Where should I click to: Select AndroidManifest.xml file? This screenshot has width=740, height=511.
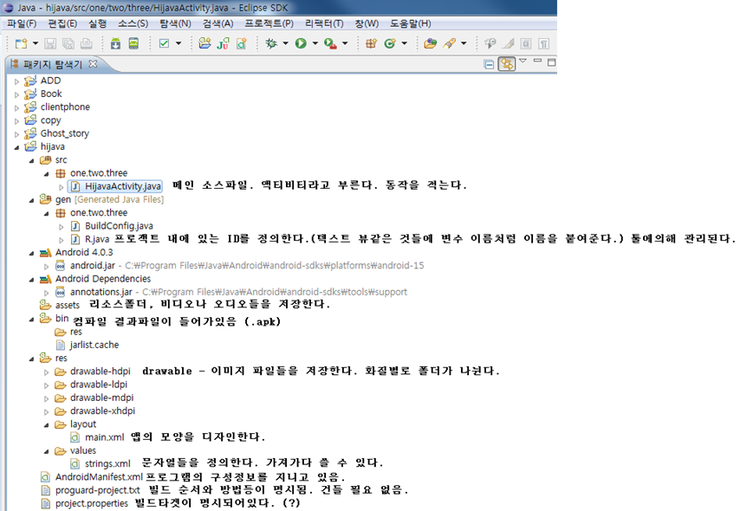92,477
